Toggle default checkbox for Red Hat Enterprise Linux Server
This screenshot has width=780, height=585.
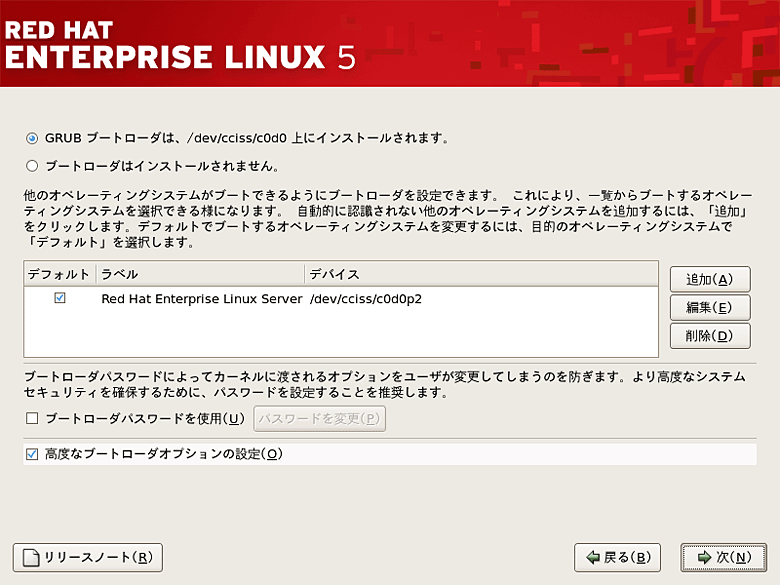[x=60, y=298]
